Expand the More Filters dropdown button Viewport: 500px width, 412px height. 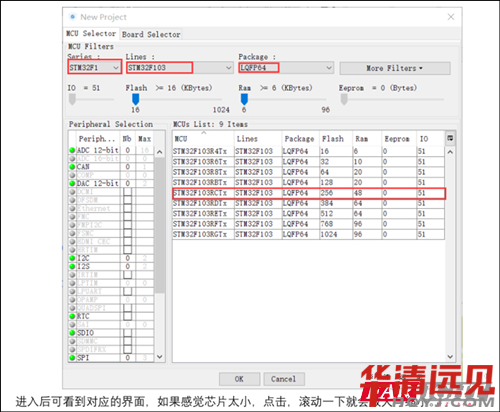(395, 68)
